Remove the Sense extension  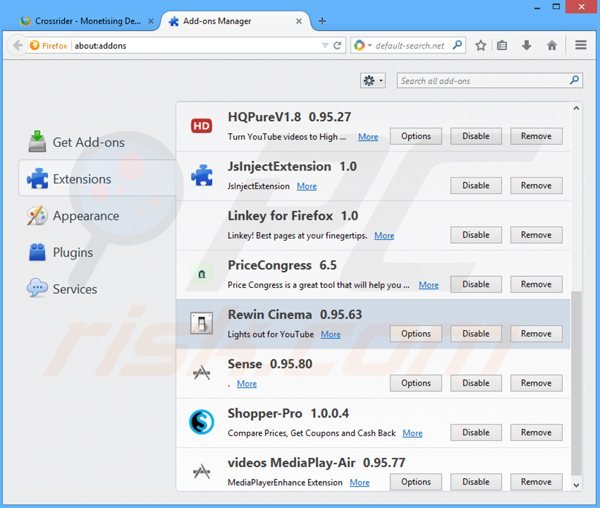536,383
